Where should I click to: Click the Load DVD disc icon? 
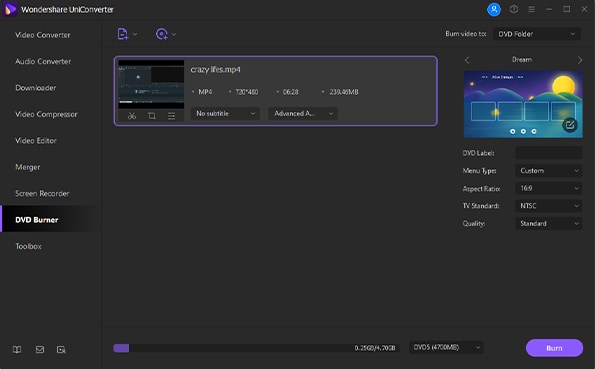(162, 34)
